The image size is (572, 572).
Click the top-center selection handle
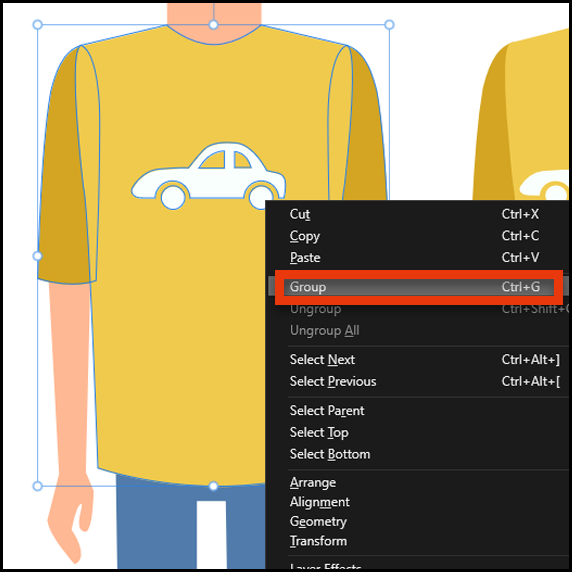(213, 25)
